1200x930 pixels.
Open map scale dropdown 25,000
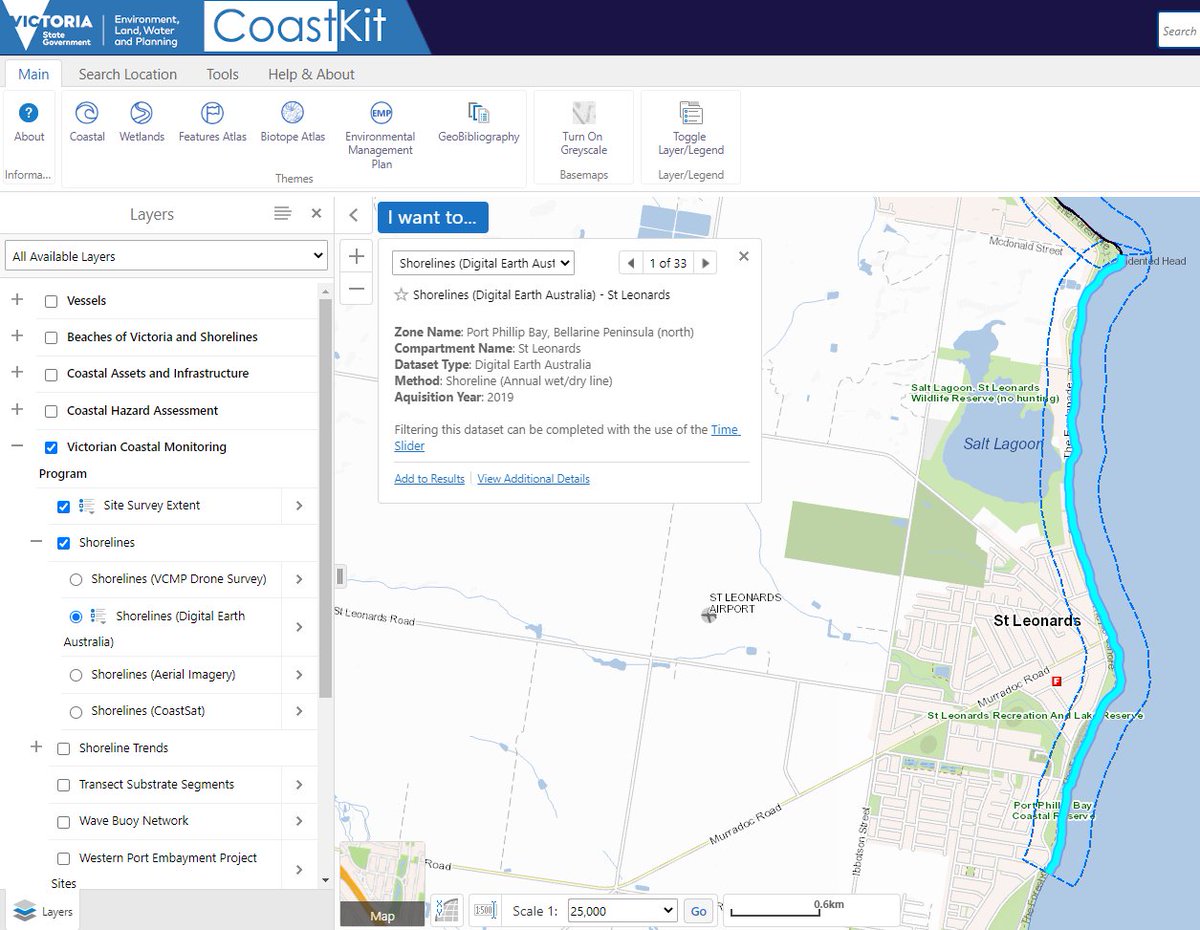pos(621,911)
